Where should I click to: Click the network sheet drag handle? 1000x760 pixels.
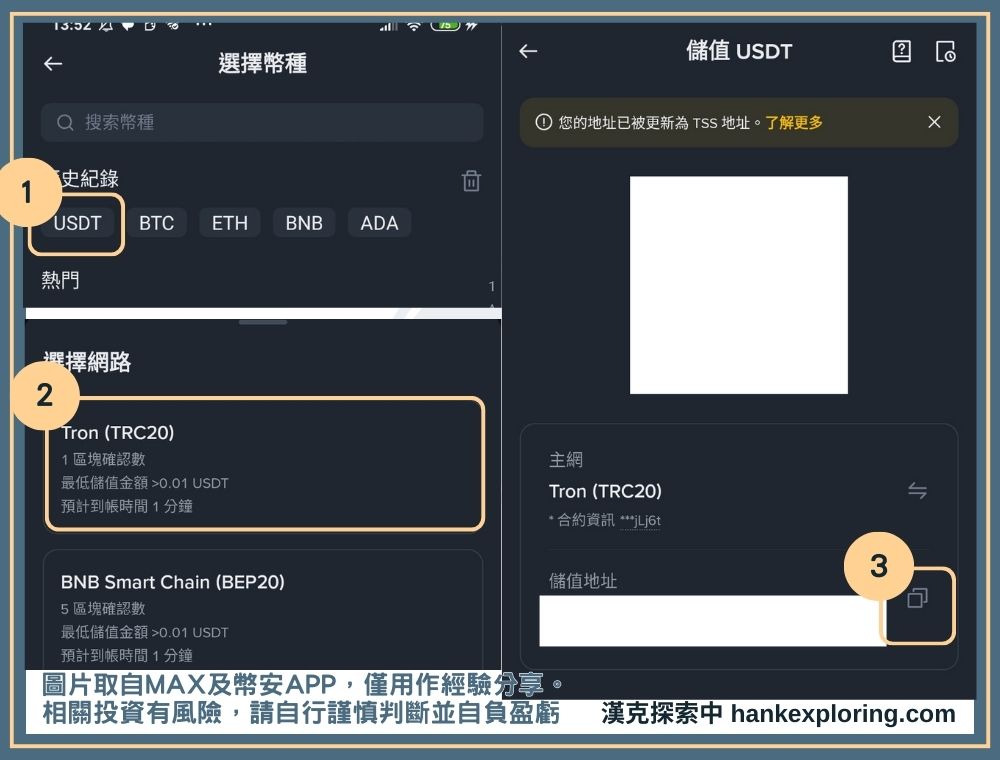[x=263, y=323]
